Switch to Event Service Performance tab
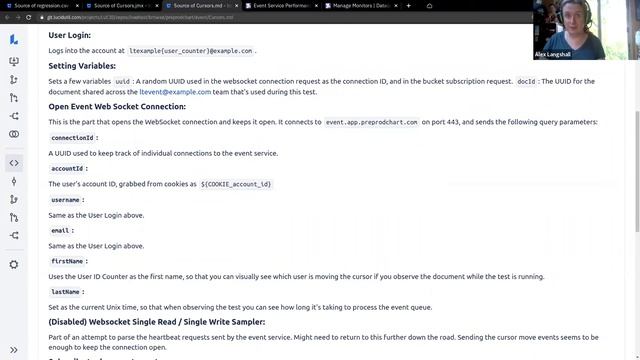The height and width of the screenshot is (360, 640). coord(281,6)
